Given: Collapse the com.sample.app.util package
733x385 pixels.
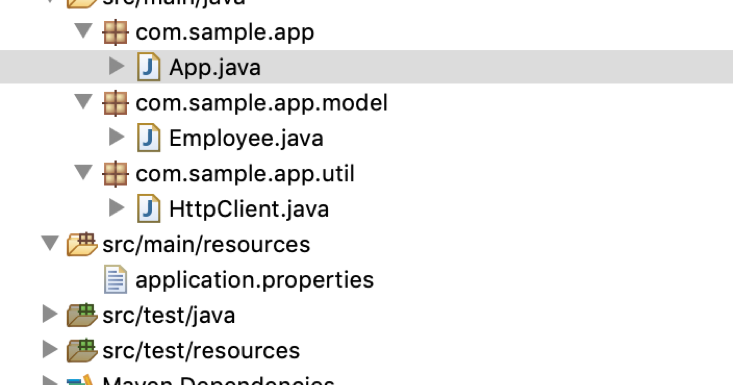Looking at the screenshot, I should 84,172.
